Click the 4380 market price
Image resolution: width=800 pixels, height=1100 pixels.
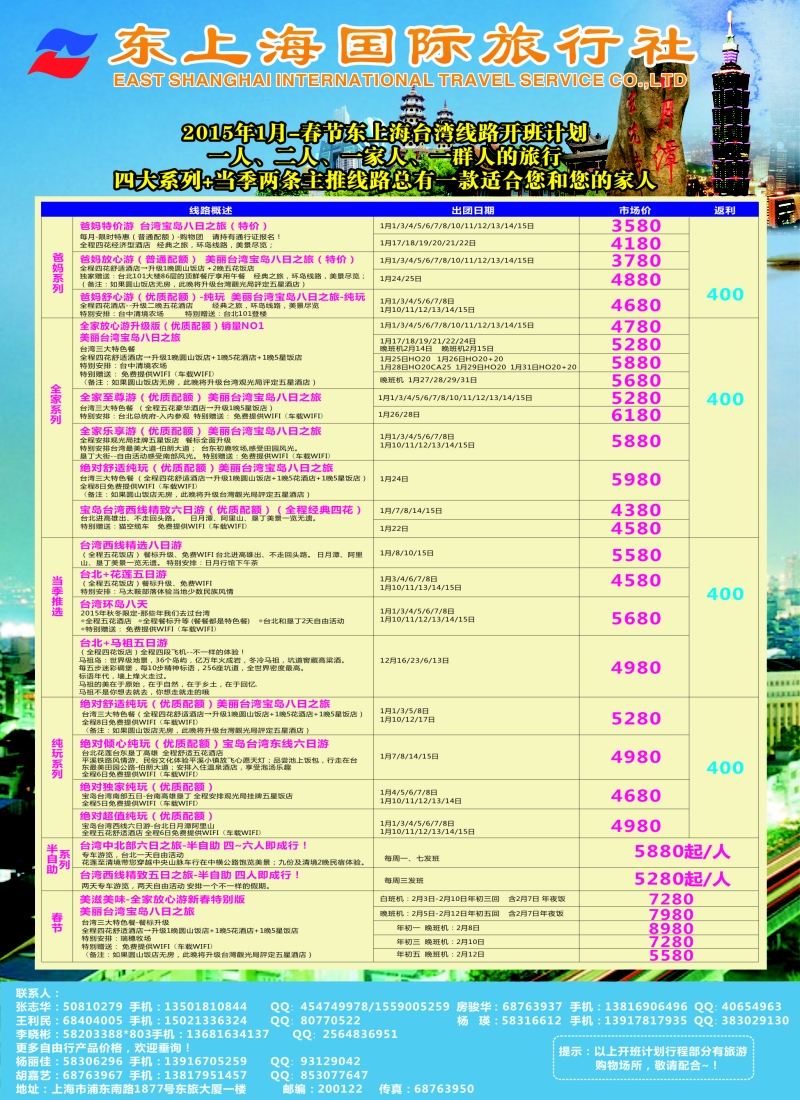pos(636,510)
